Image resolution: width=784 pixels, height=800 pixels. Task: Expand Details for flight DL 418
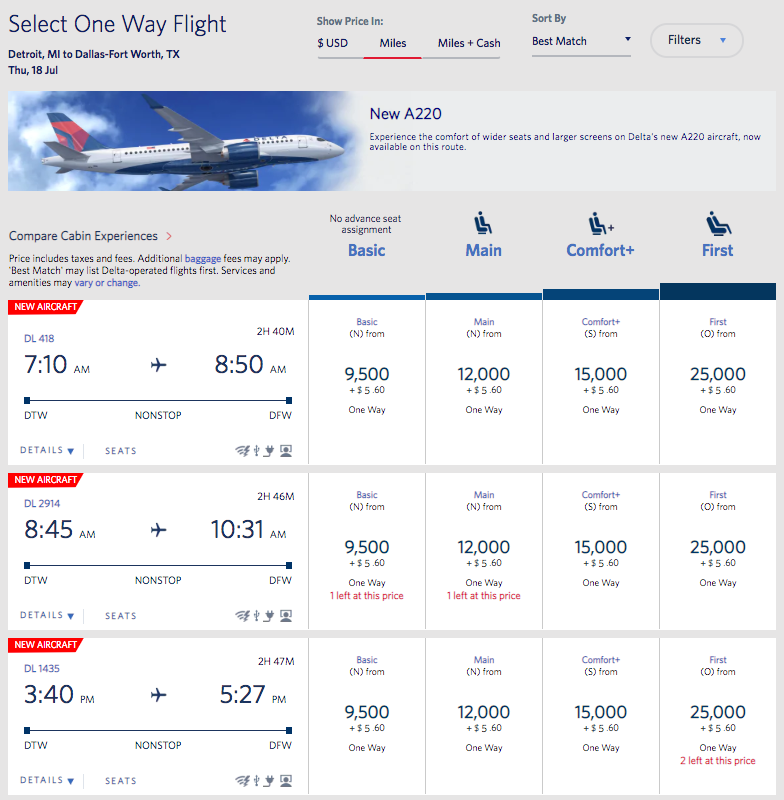pyautogui.click(x=47, y=451)
